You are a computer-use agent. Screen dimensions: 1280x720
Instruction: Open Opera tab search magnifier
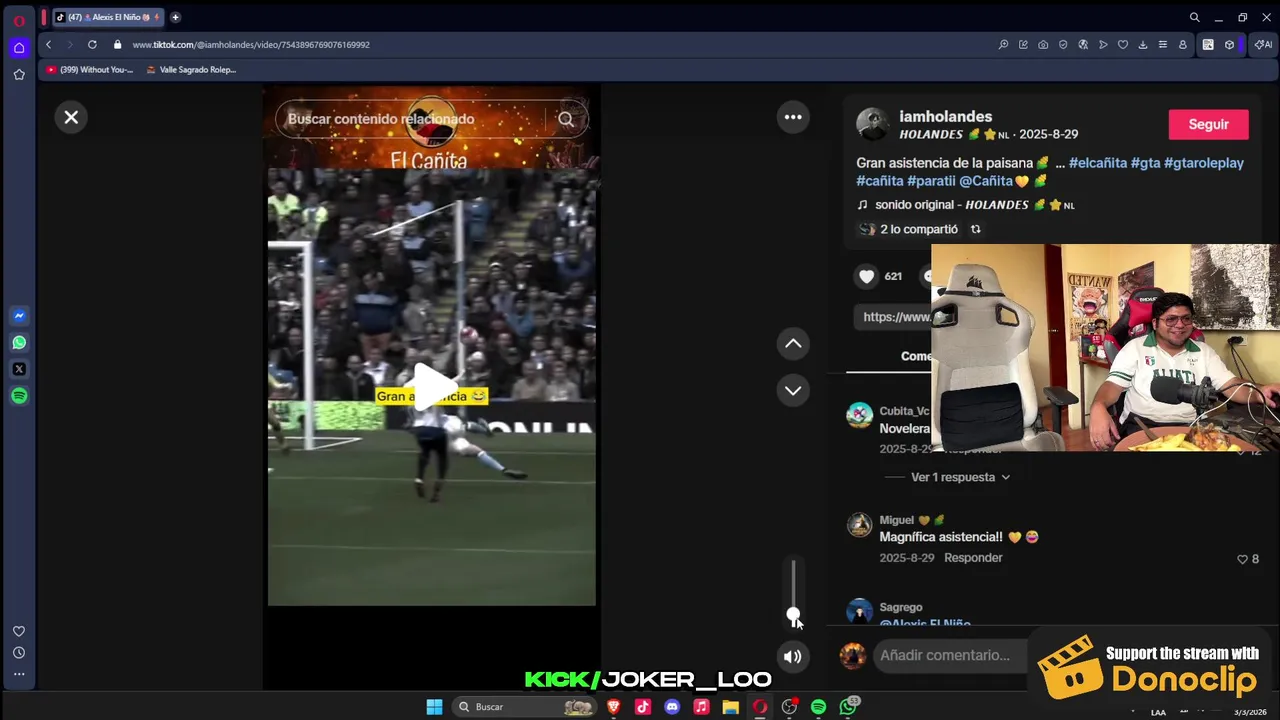coord(1194,17)
